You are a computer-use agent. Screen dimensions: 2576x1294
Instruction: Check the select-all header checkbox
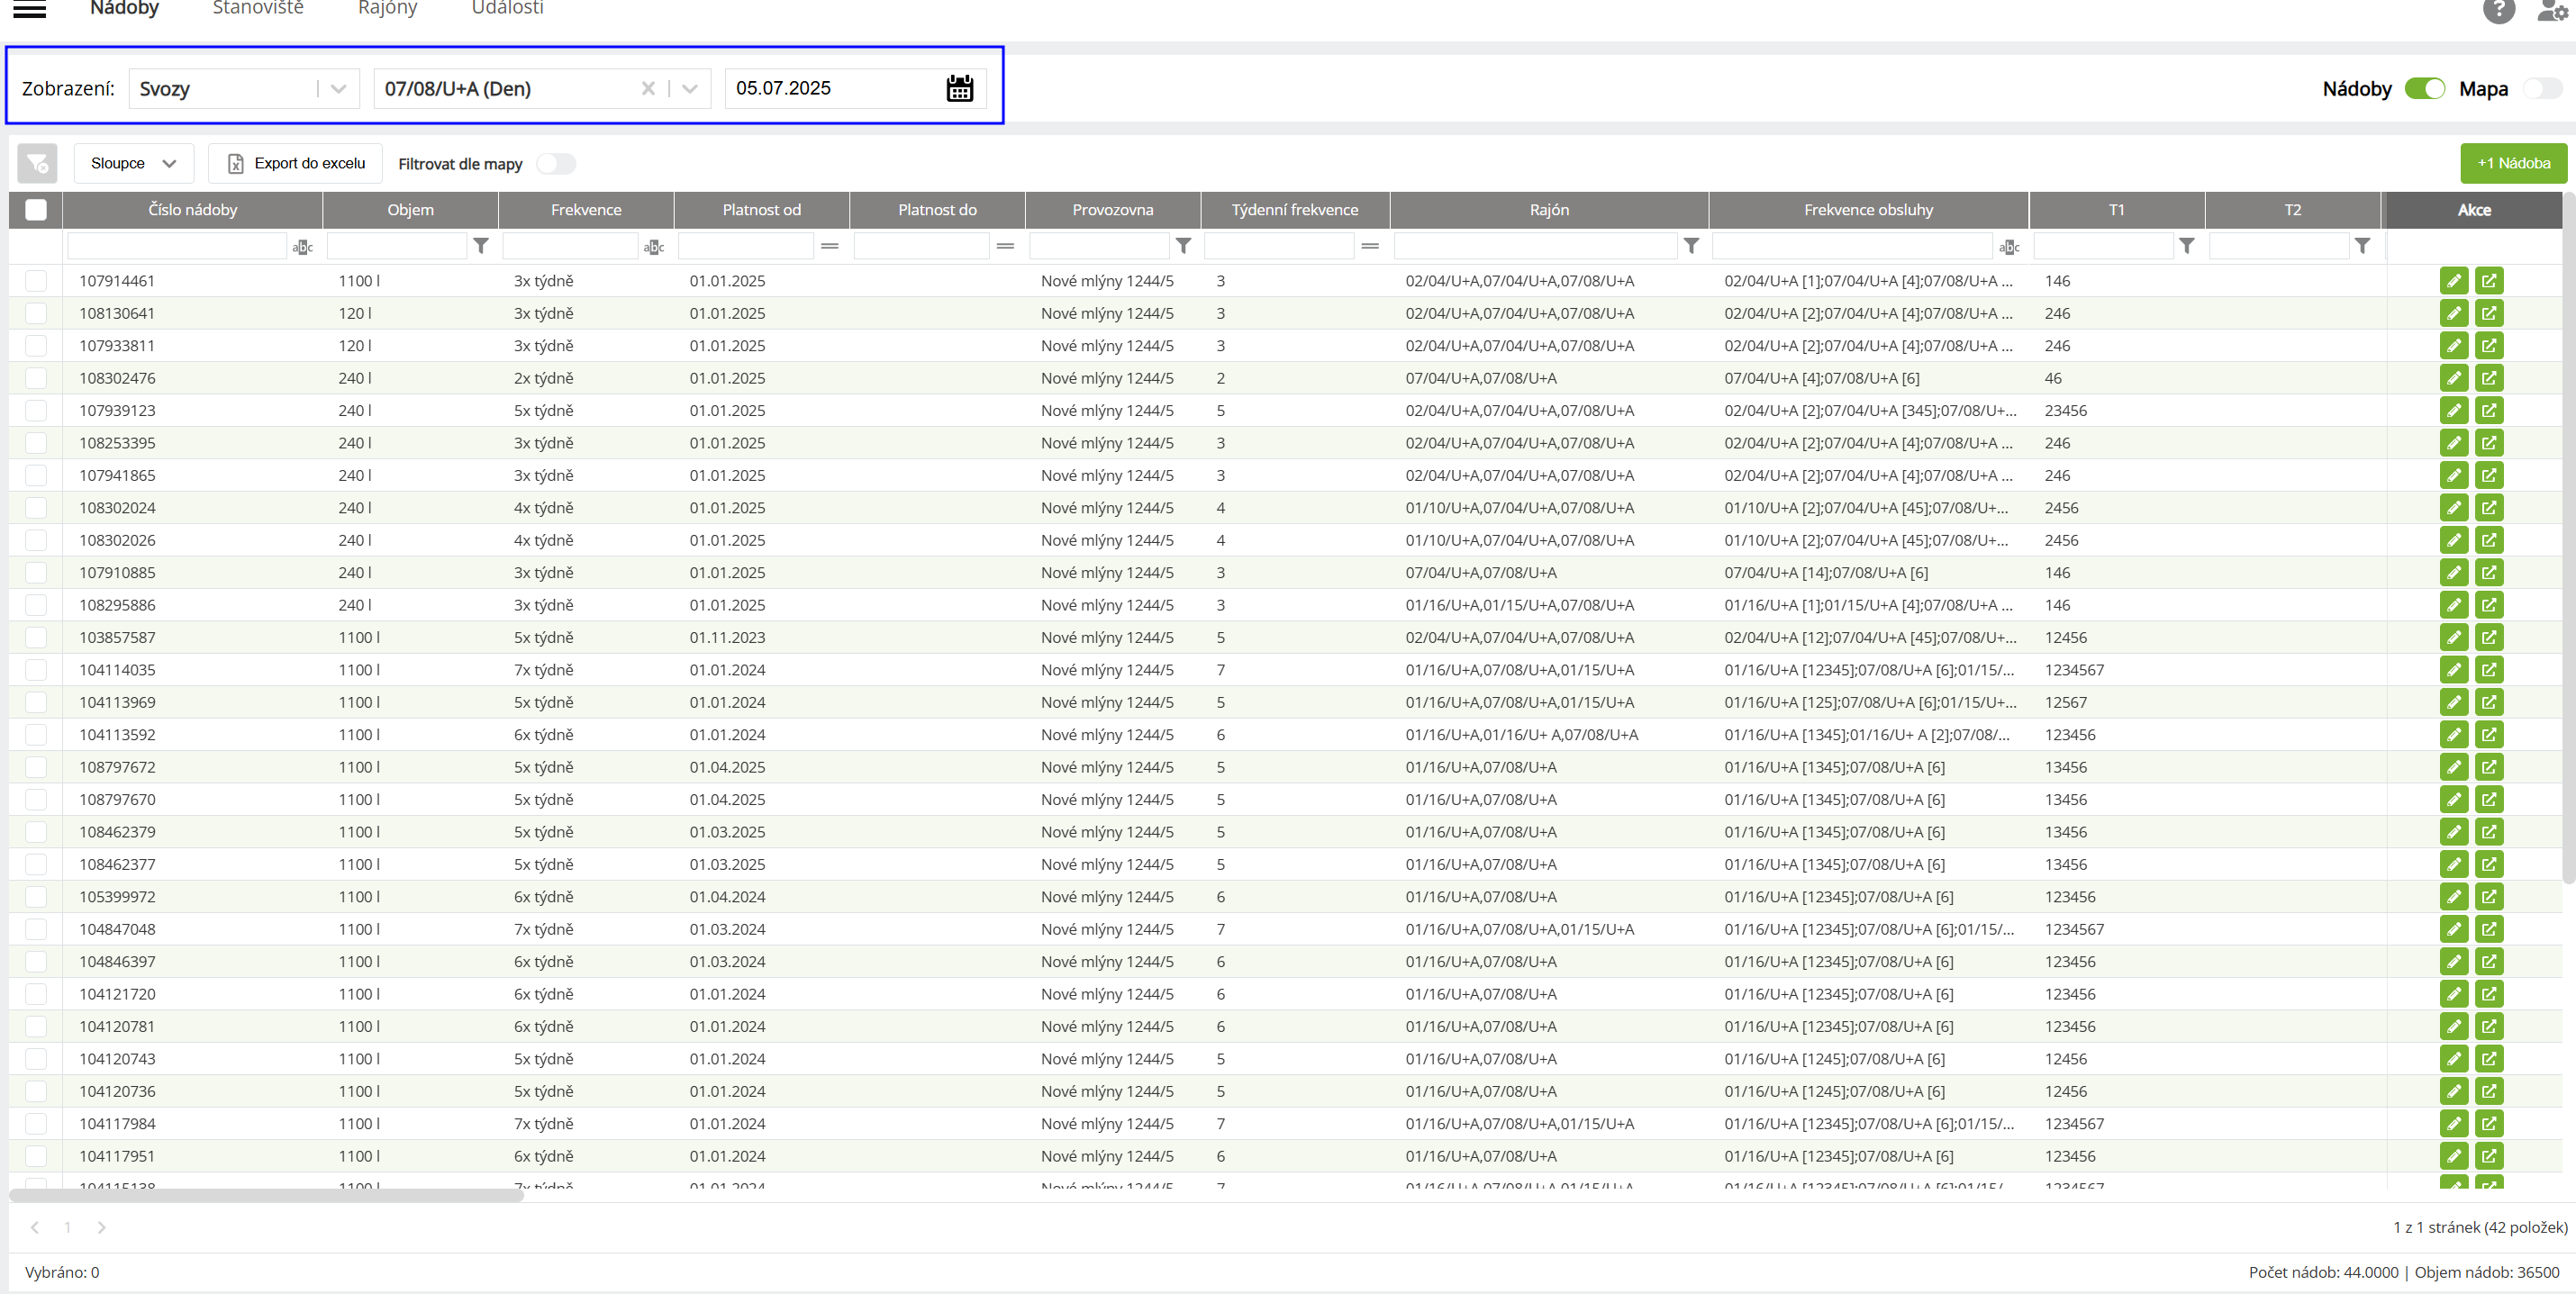tap(36, 210)
